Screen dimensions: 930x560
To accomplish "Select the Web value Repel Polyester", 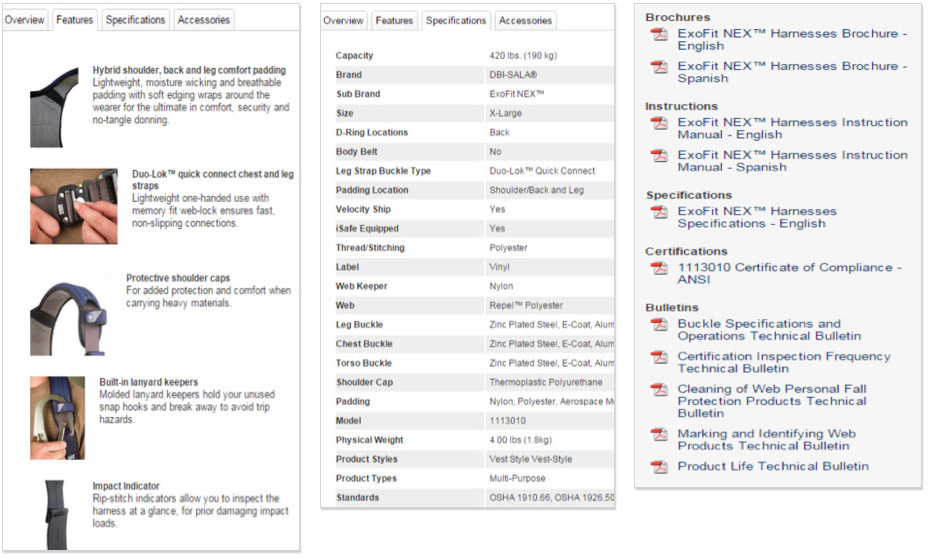I will 525,306.
